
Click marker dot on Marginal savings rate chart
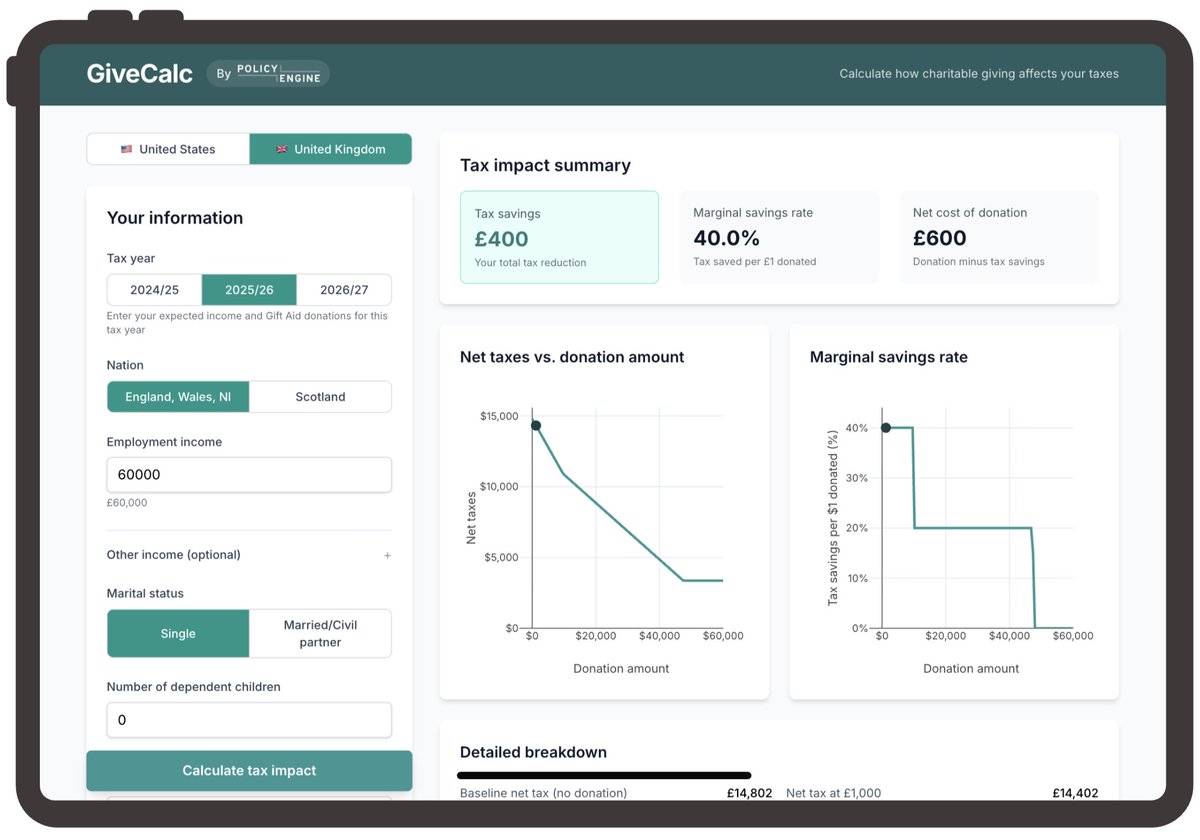coord(885,428)
